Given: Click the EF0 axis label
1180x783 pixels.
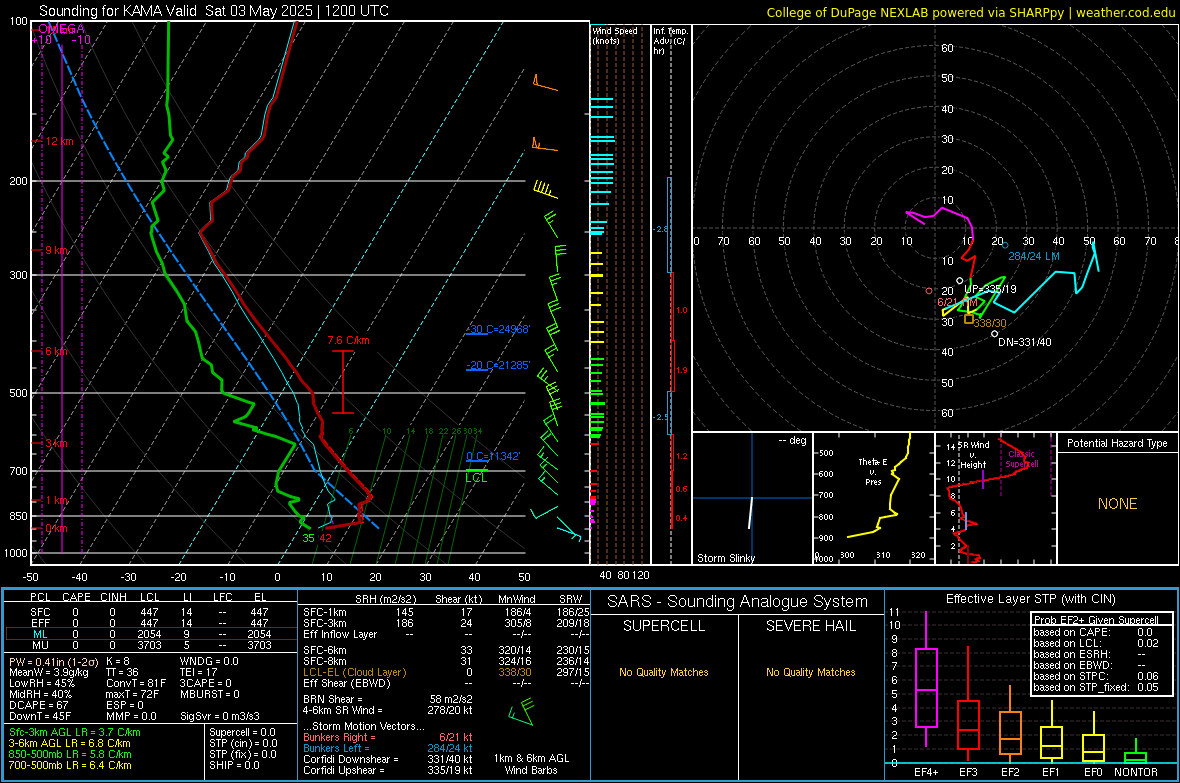Looking at the screenshot, I should tap(1093, 772).
